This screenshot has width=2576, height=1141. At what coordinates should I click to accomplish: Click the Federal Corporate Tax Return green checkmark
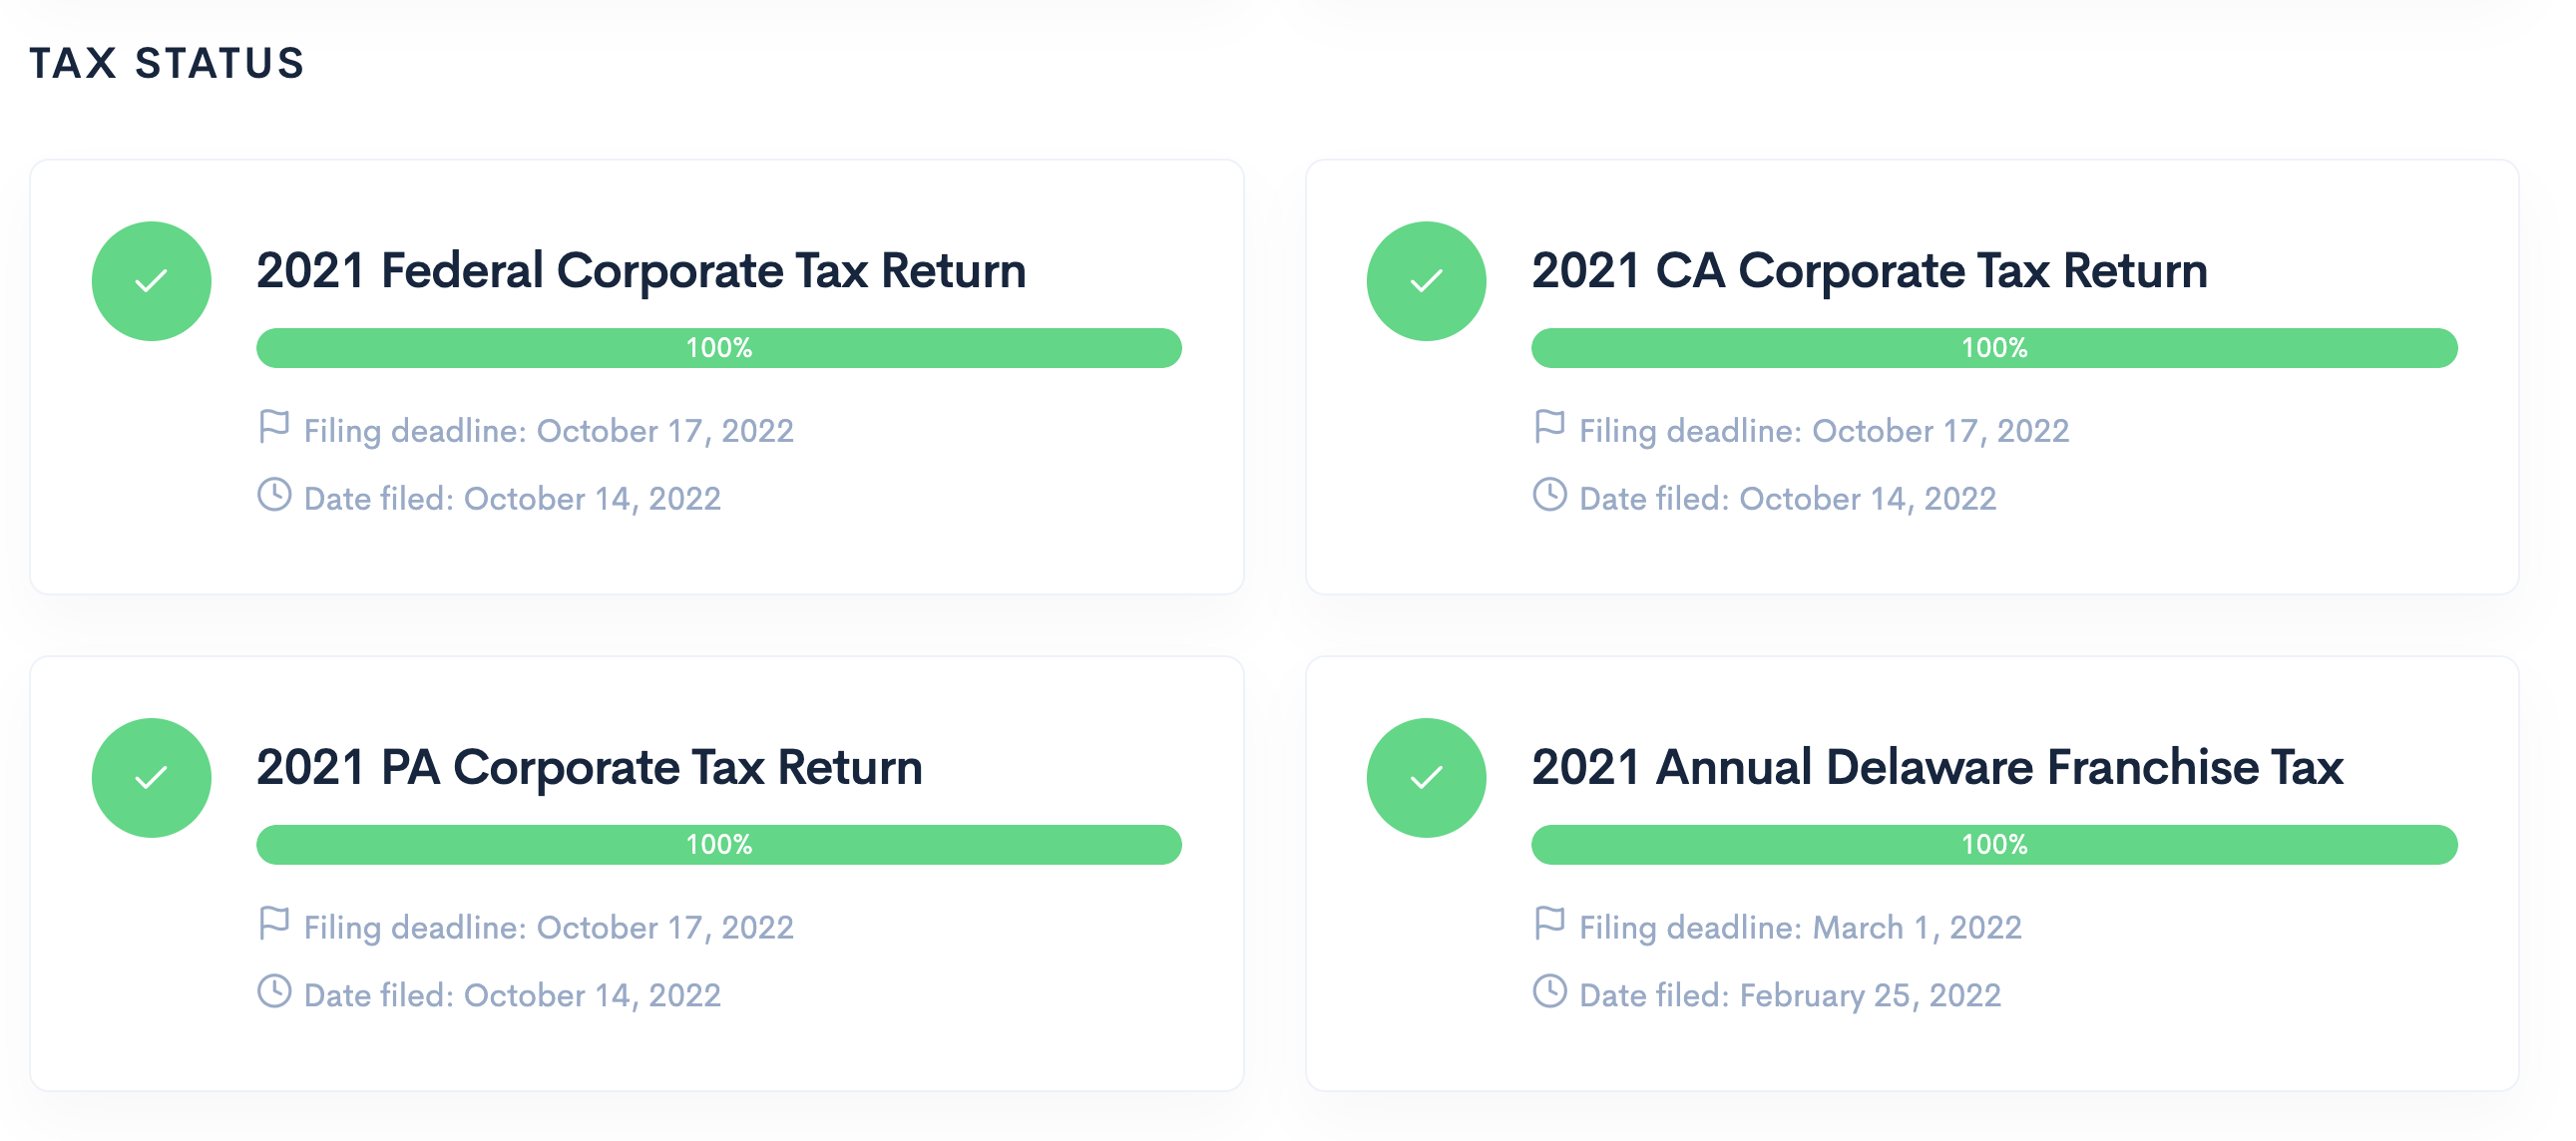(151, 281)
